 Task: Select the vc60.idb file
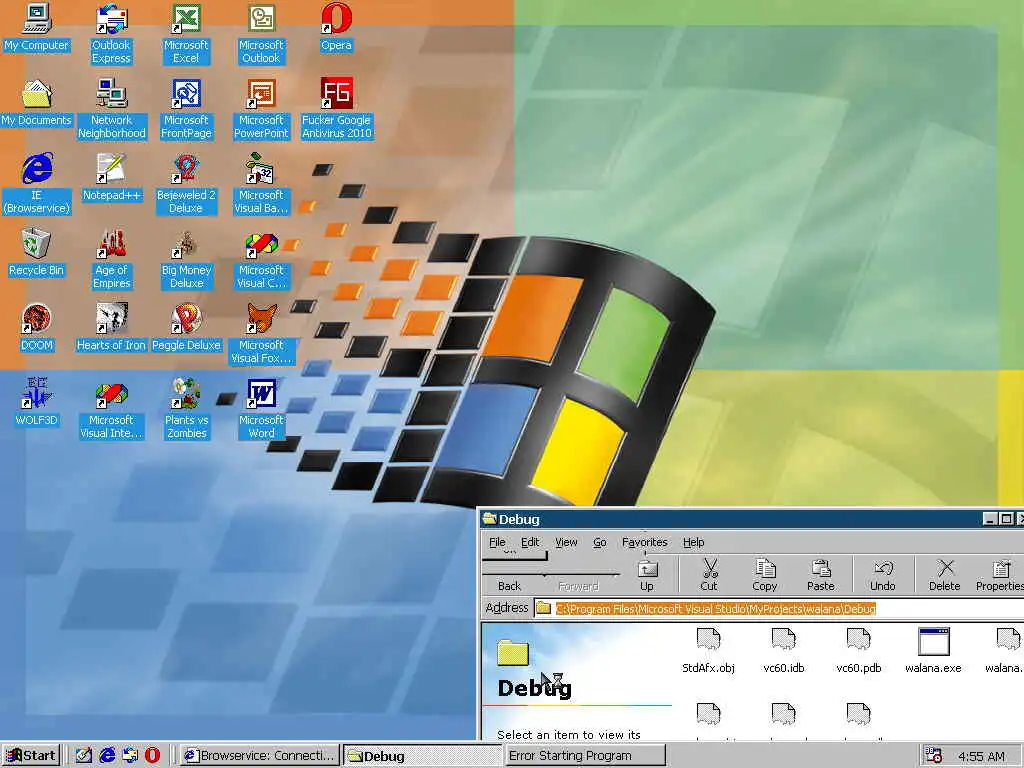784,650
